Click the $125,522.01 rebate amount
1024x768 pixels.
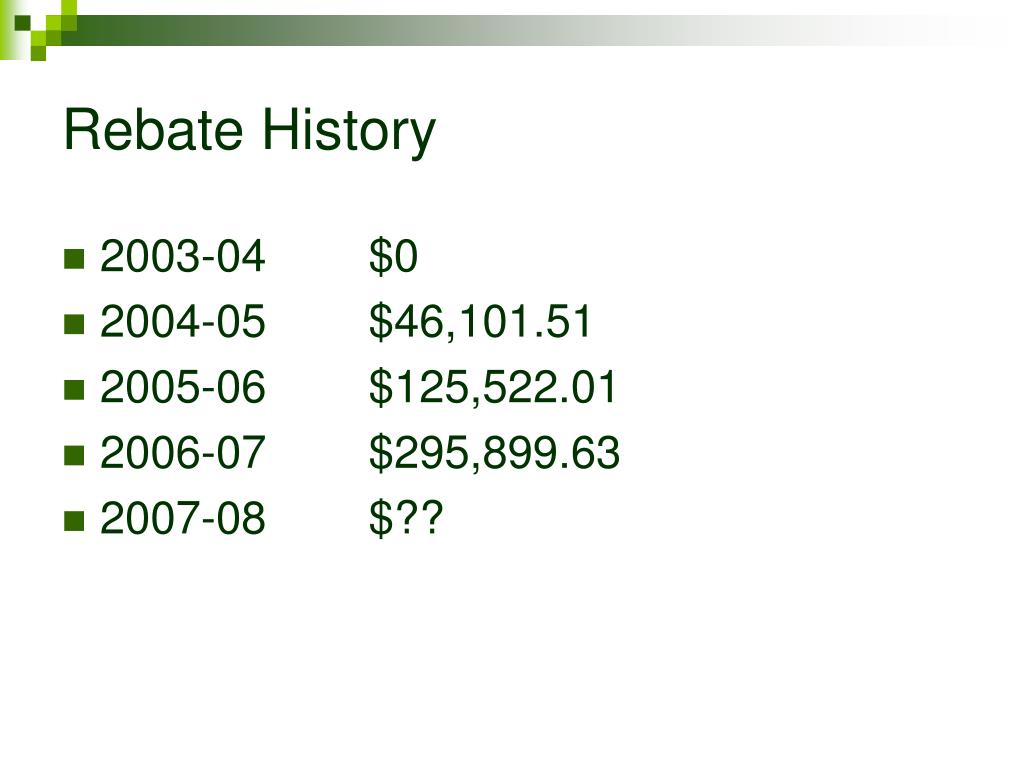pos(493,387)
